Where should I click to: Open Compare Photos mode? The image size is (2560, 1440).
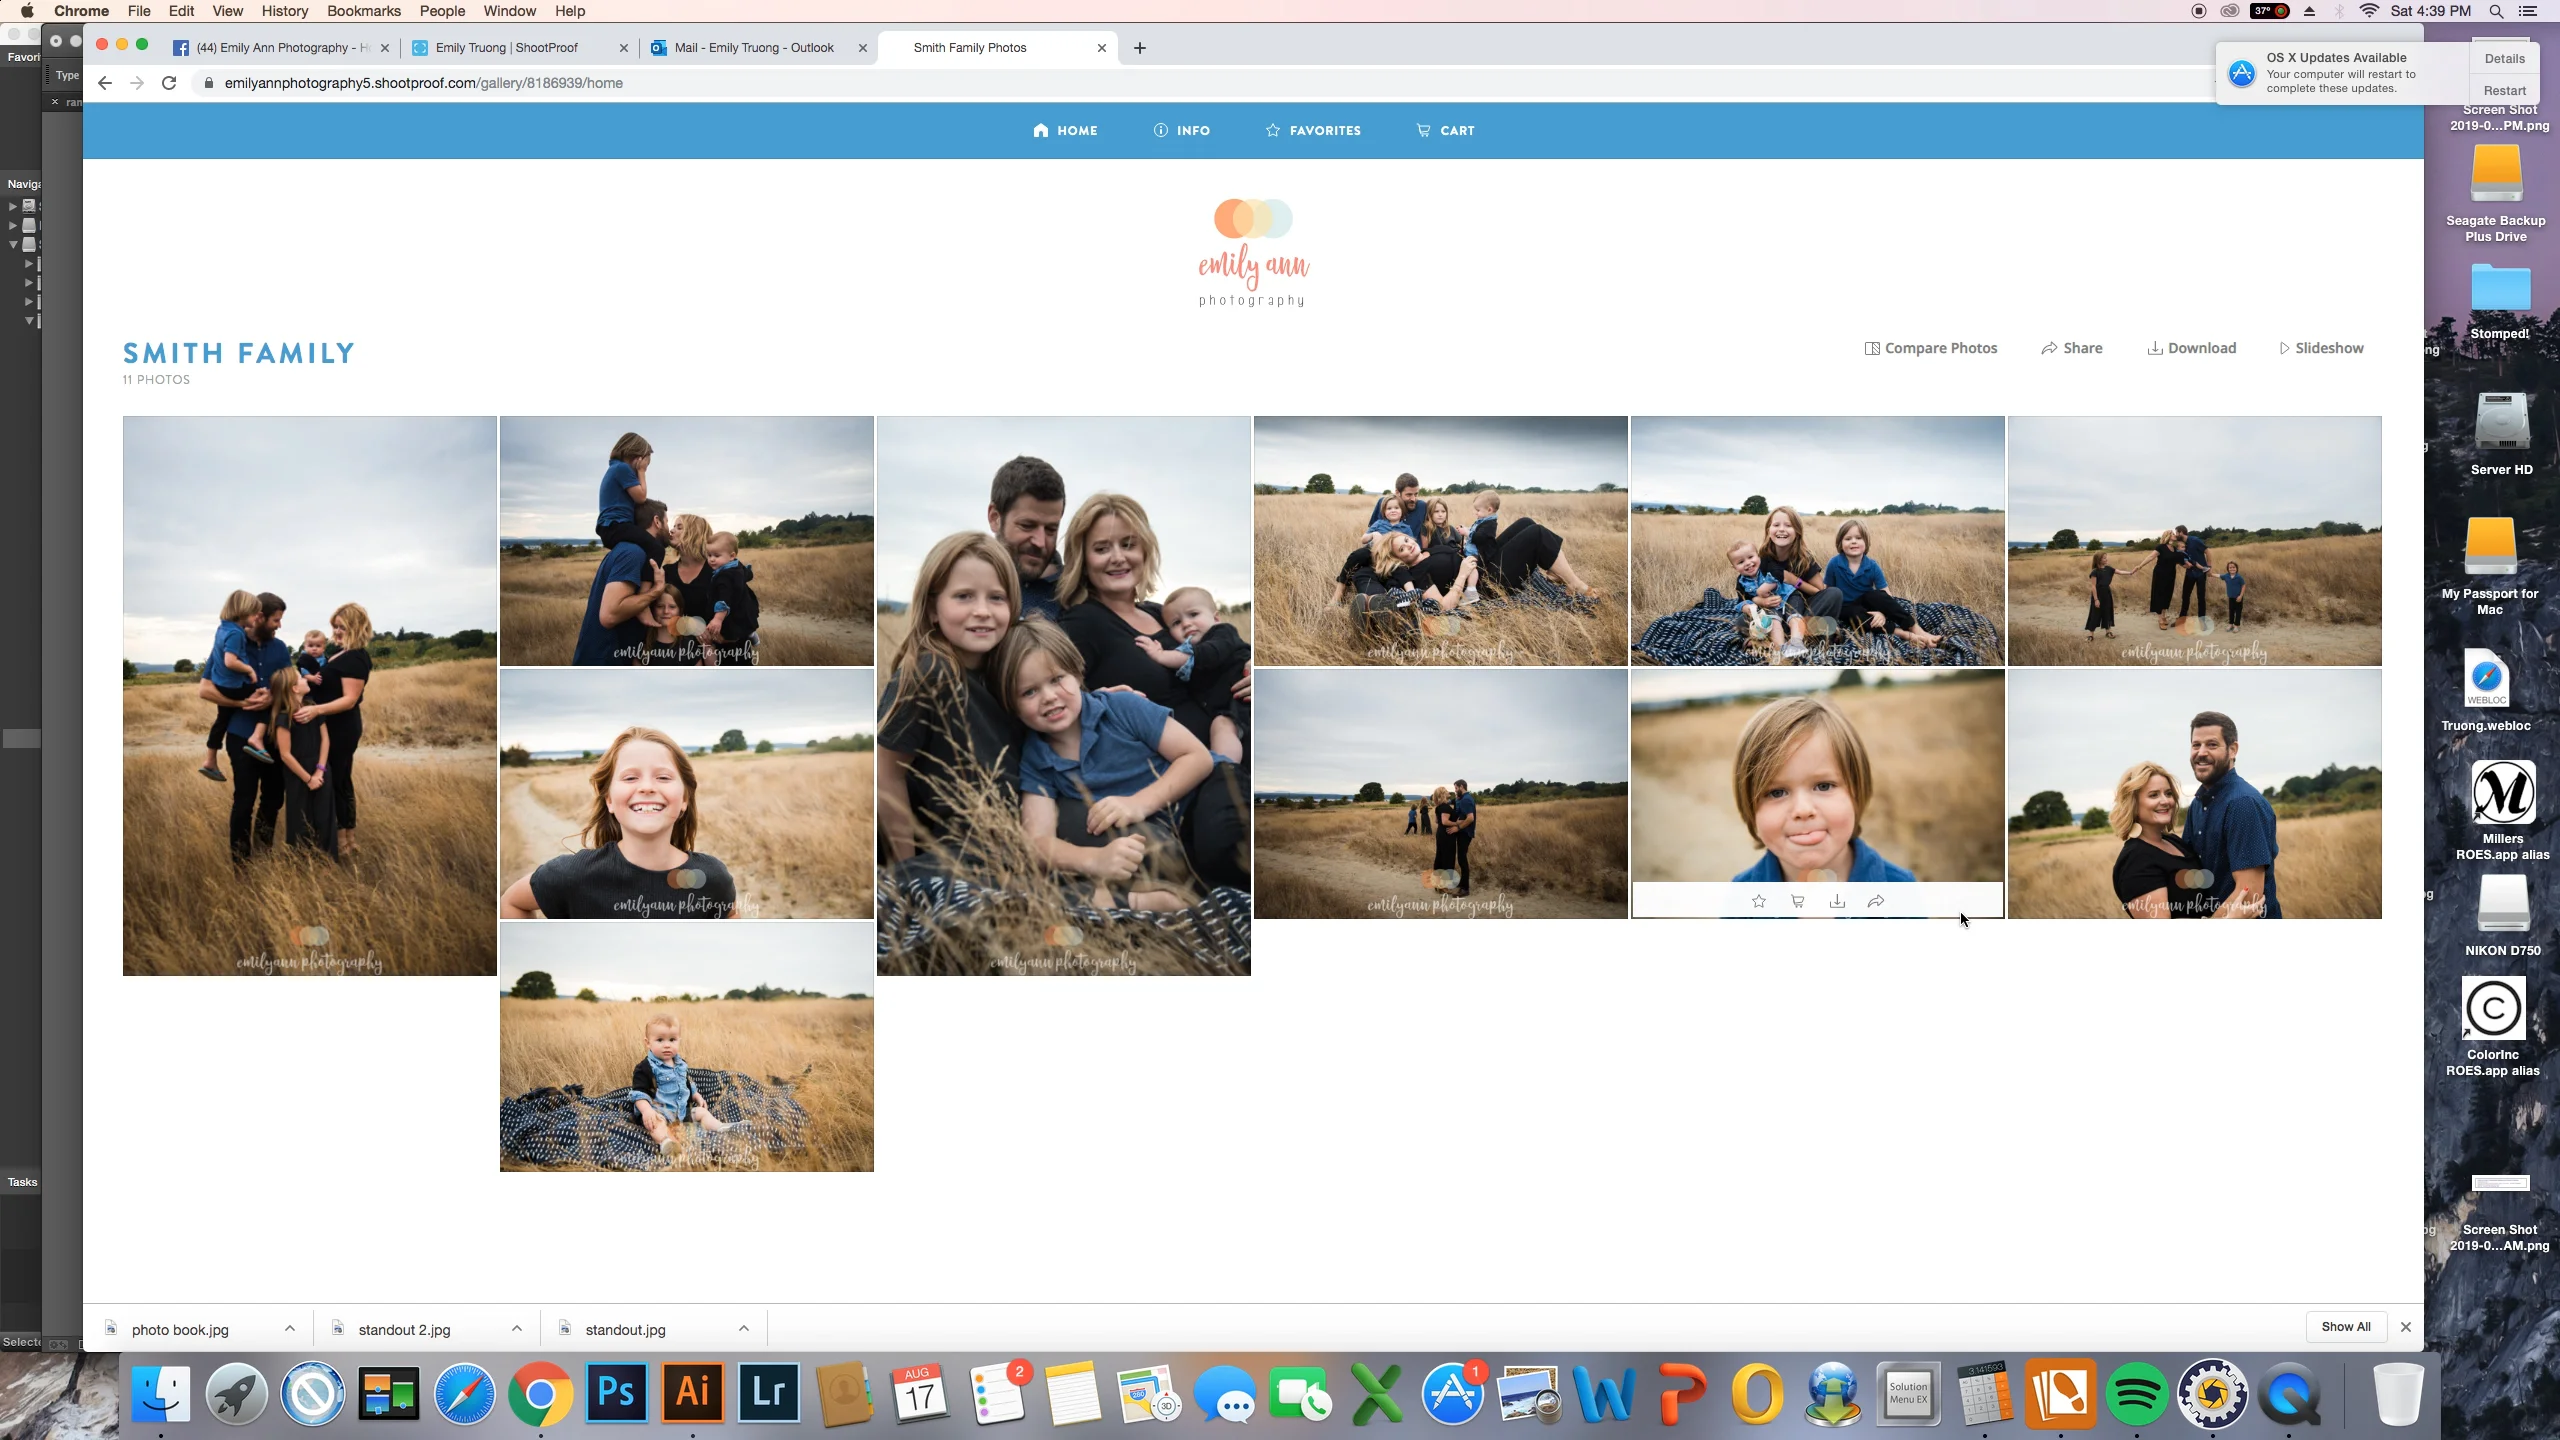pos(1930,348)
